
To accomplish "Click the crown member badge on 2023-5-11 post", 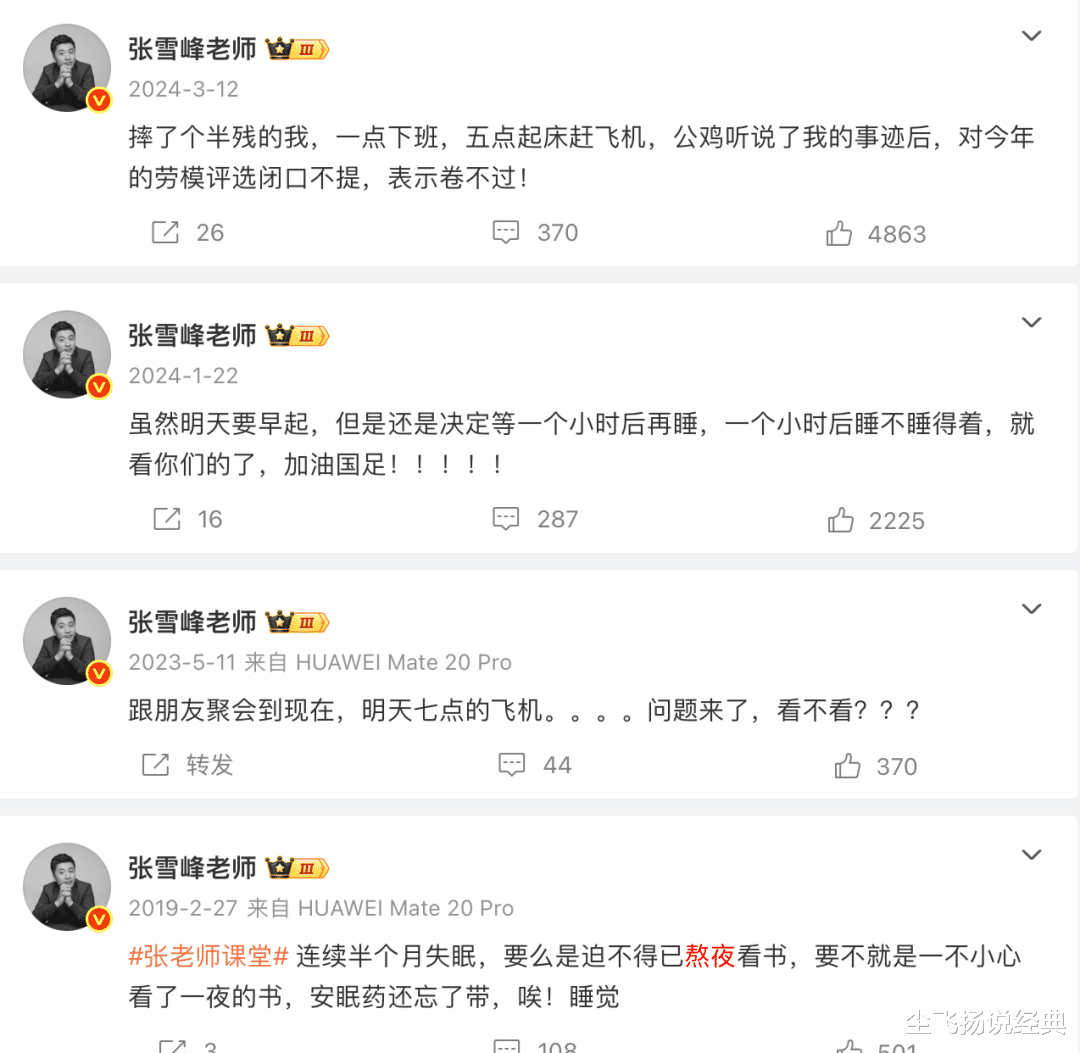I will pos(298,622).
